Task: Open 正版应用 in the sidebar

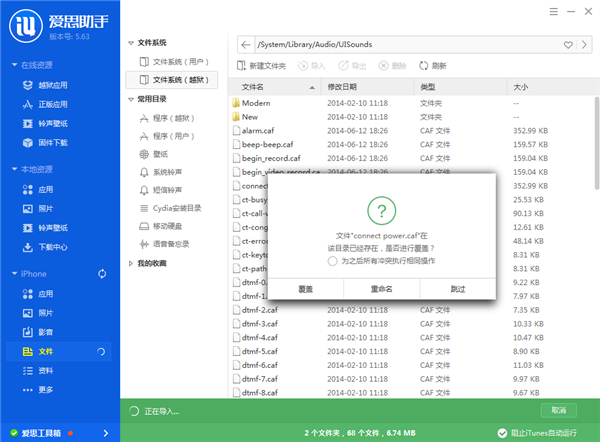Action: point(45,104)
